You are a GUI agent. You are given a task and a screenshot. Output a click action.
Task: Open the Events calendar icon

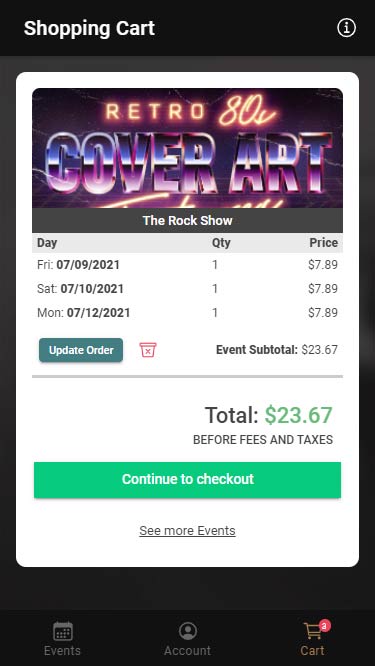(x=63, y=631)
